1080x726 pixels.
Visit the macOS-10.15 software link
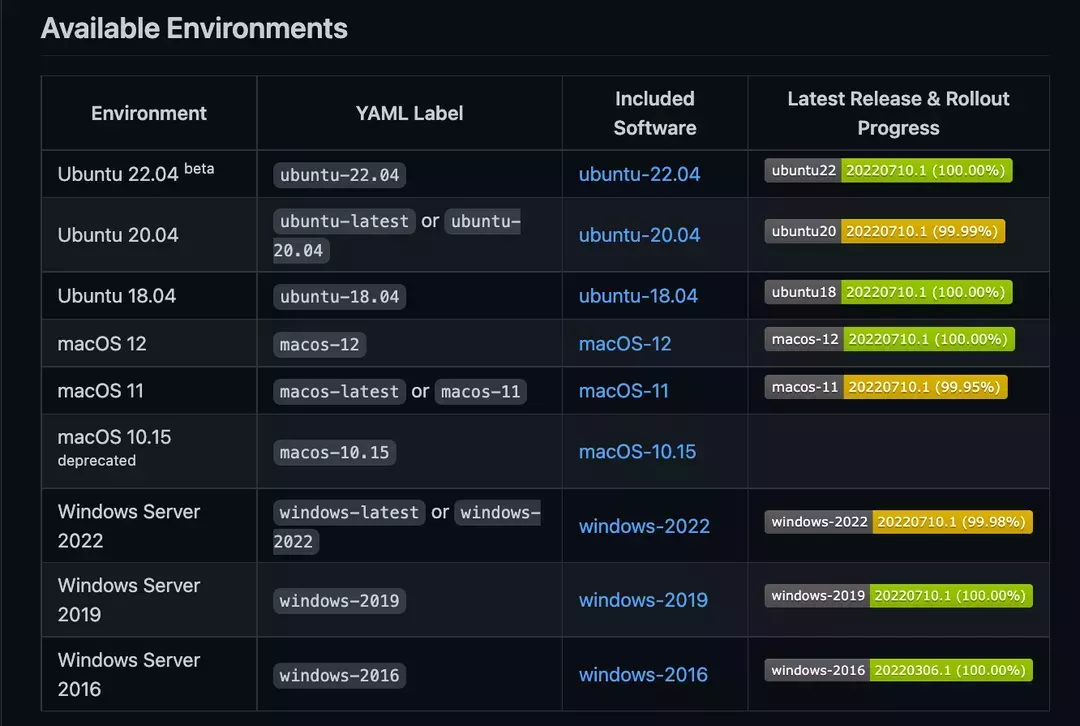(x=637, y=452)
